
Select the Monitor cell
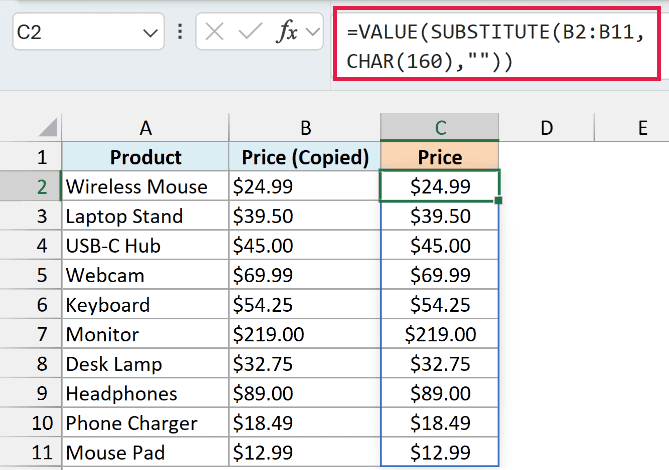click(x=145, y=334)
